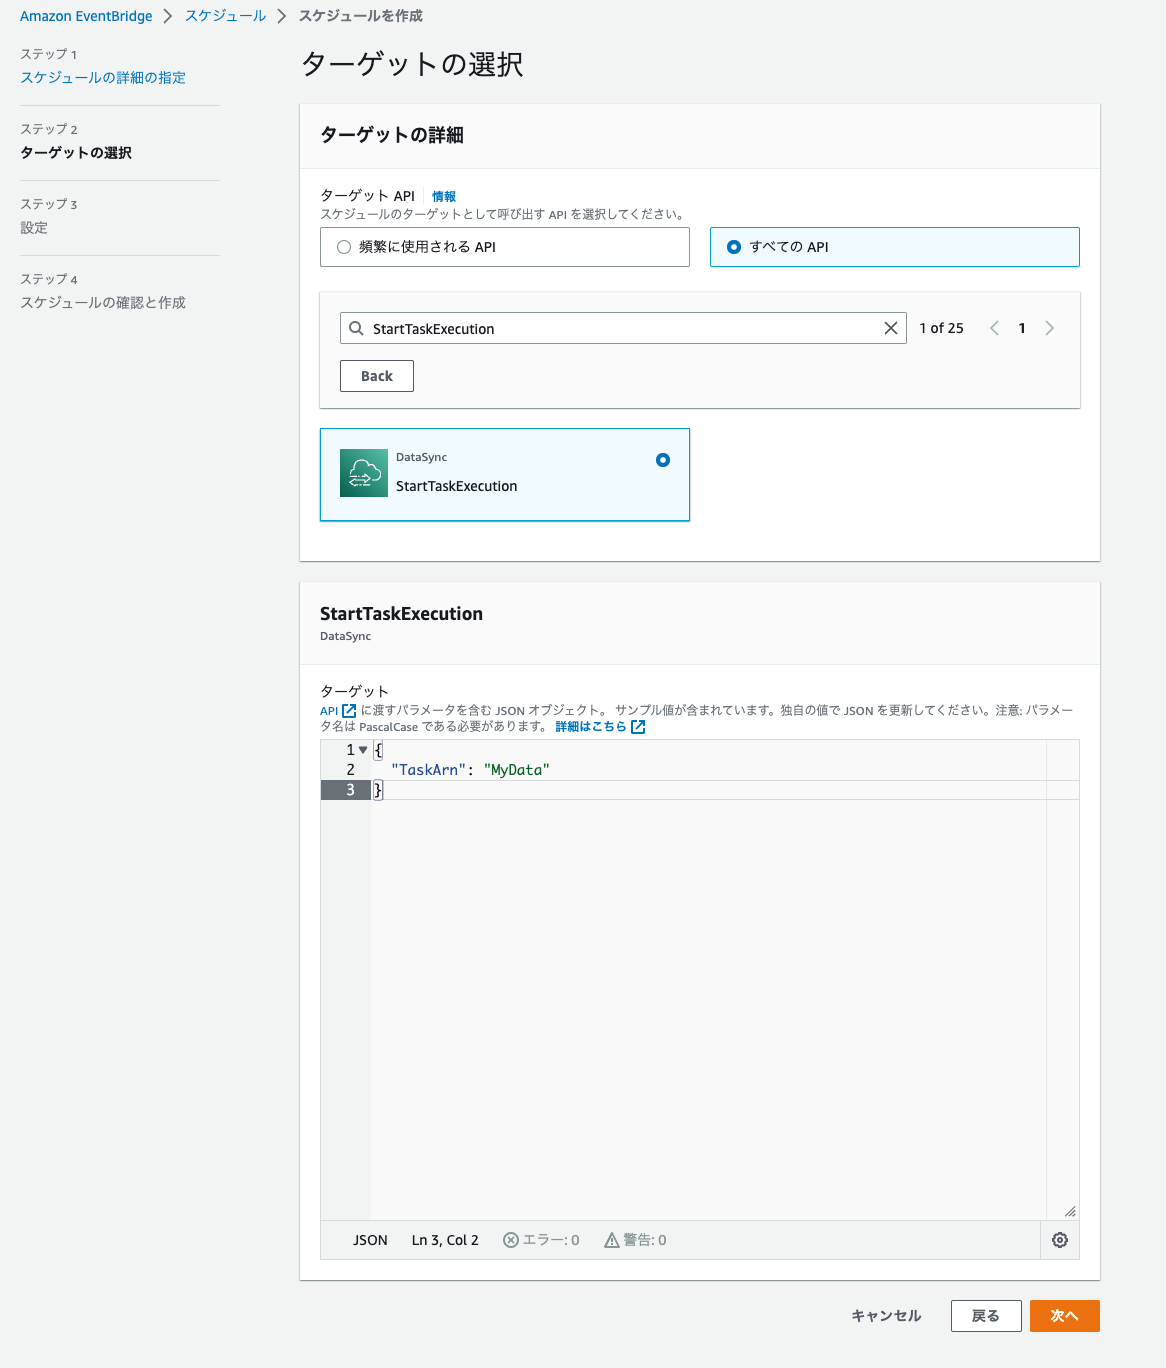
Task: Open the 情報 link next to ターゲット API
Action: pos(443,196)
